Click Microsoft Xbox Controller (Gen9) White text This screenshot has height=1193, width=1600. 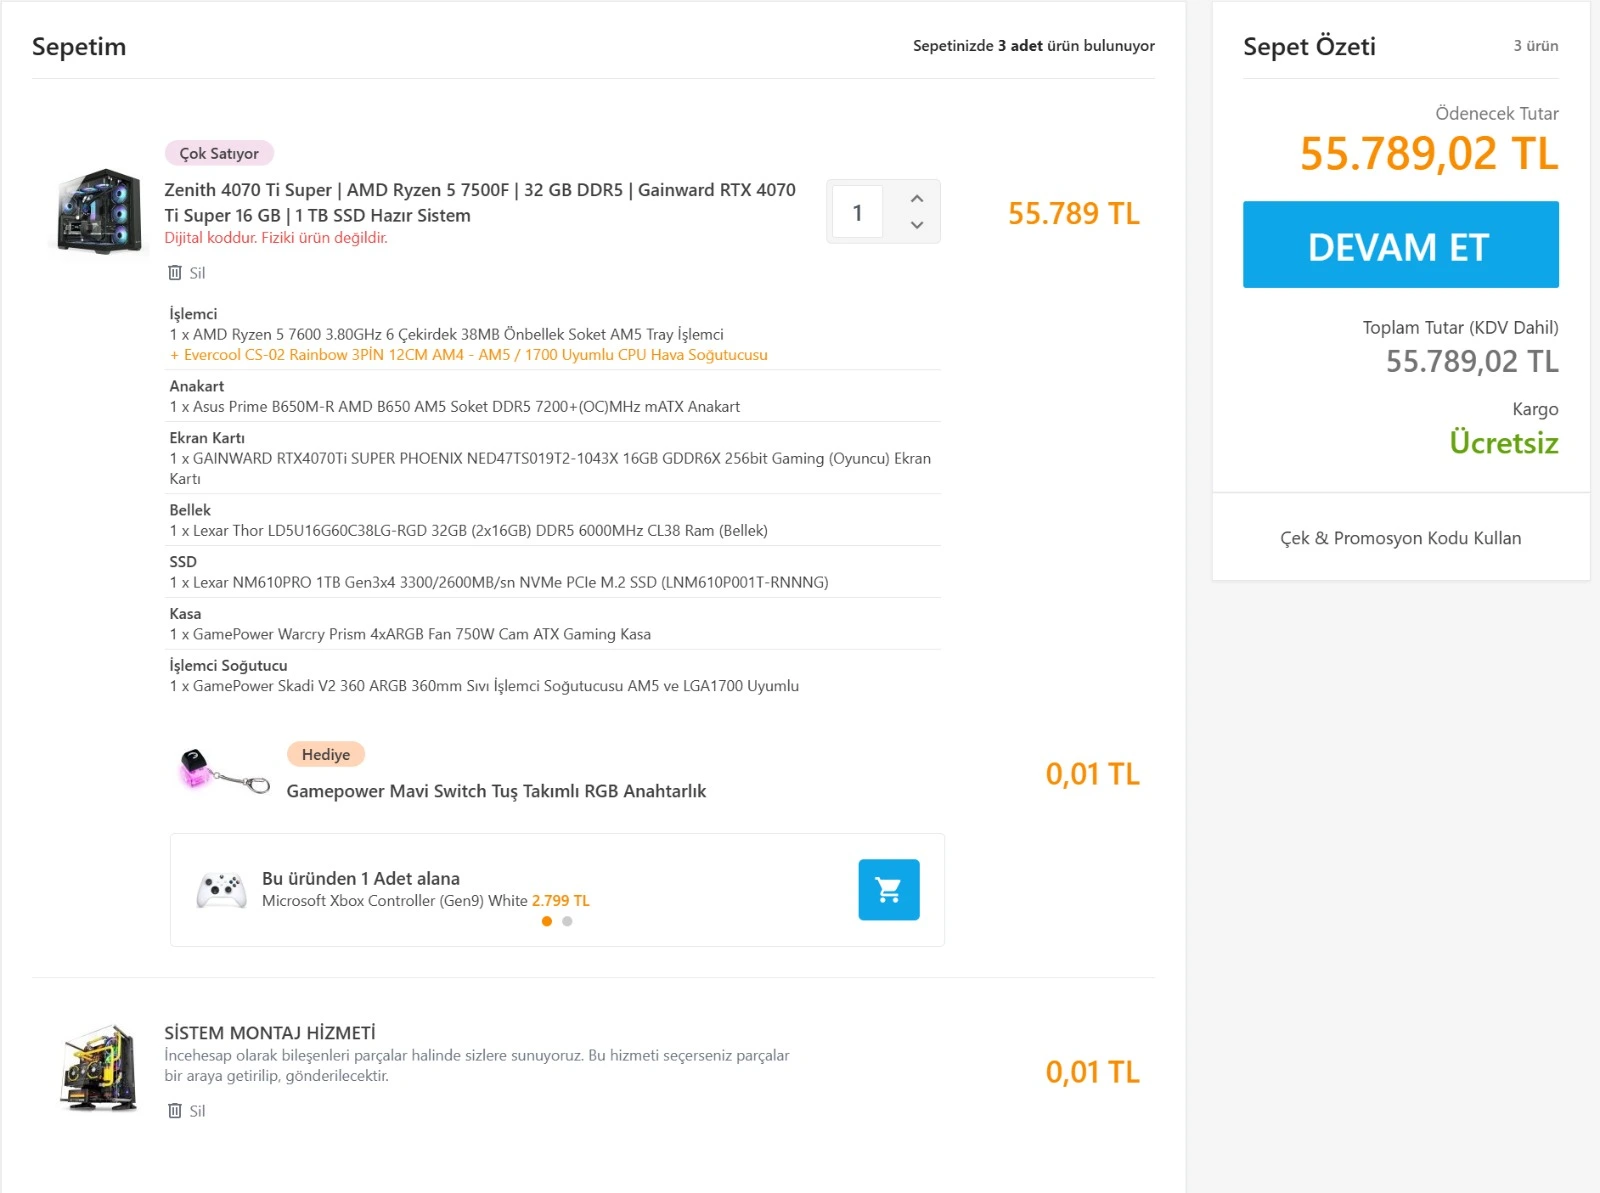click(x=395, y=901)
